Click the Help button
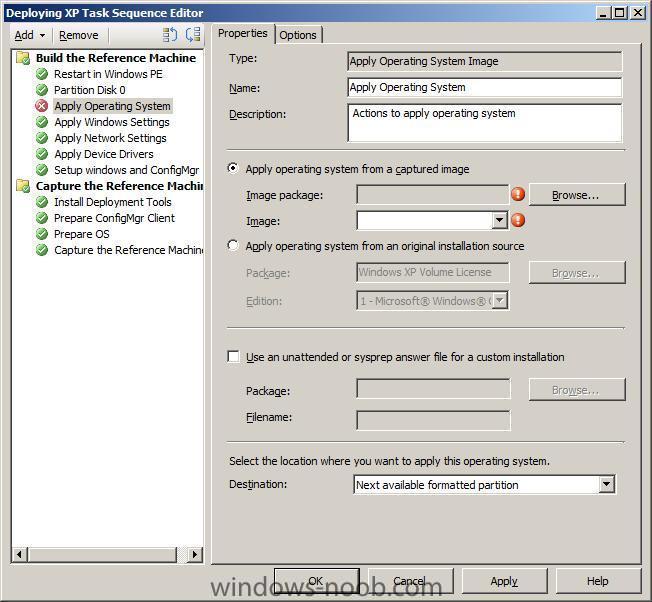The image size is (652, 602). pos(598,581)
